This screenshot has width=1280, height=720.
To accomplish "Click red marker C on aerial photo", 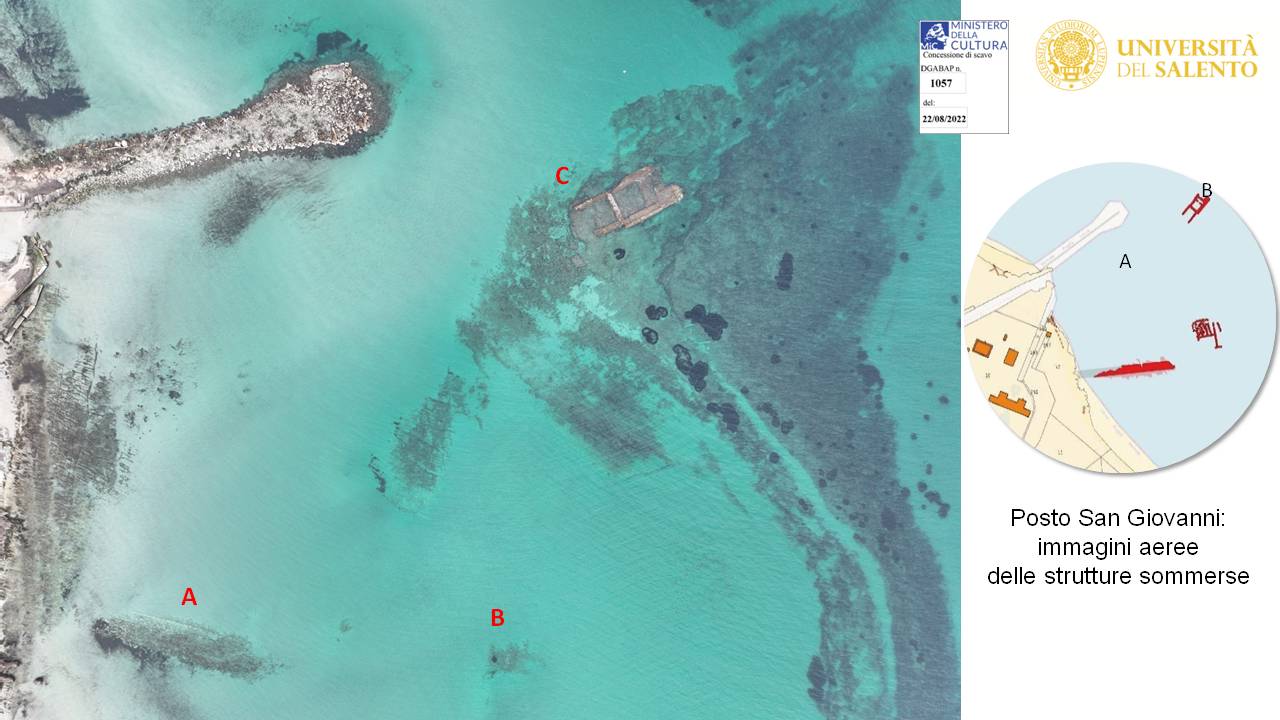I will (x=562, y=177).
